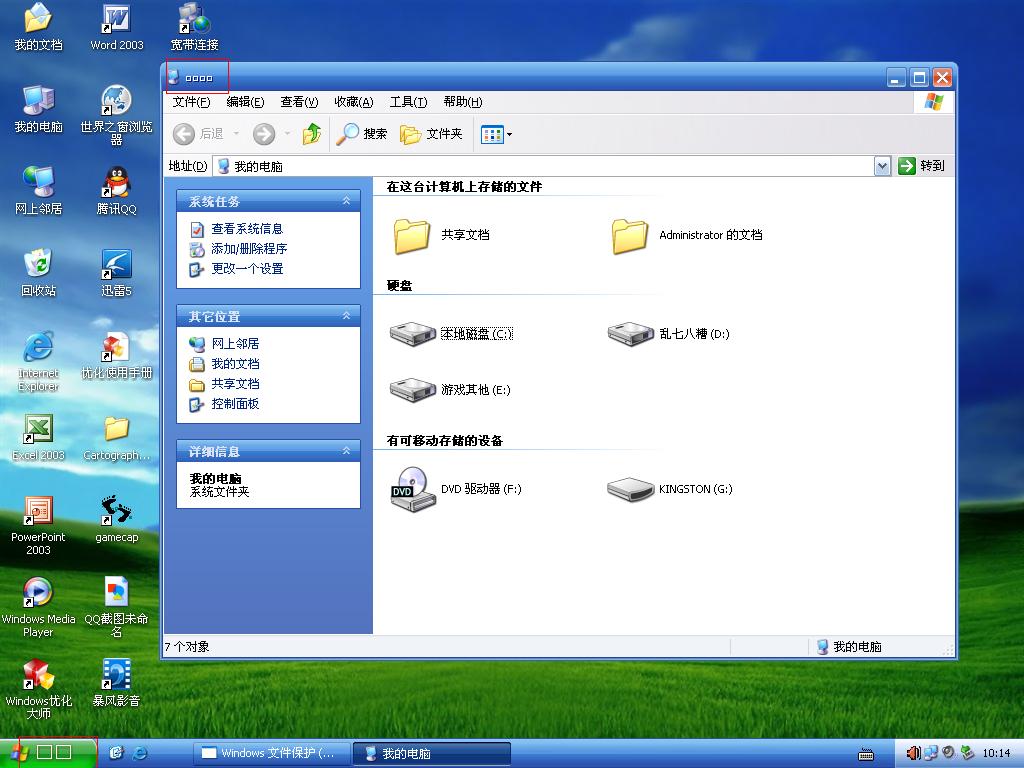Screen dimensions: 1024x768
Task: Launch the PowerPoint 2003 shortcut
Action: coord(38,526)
